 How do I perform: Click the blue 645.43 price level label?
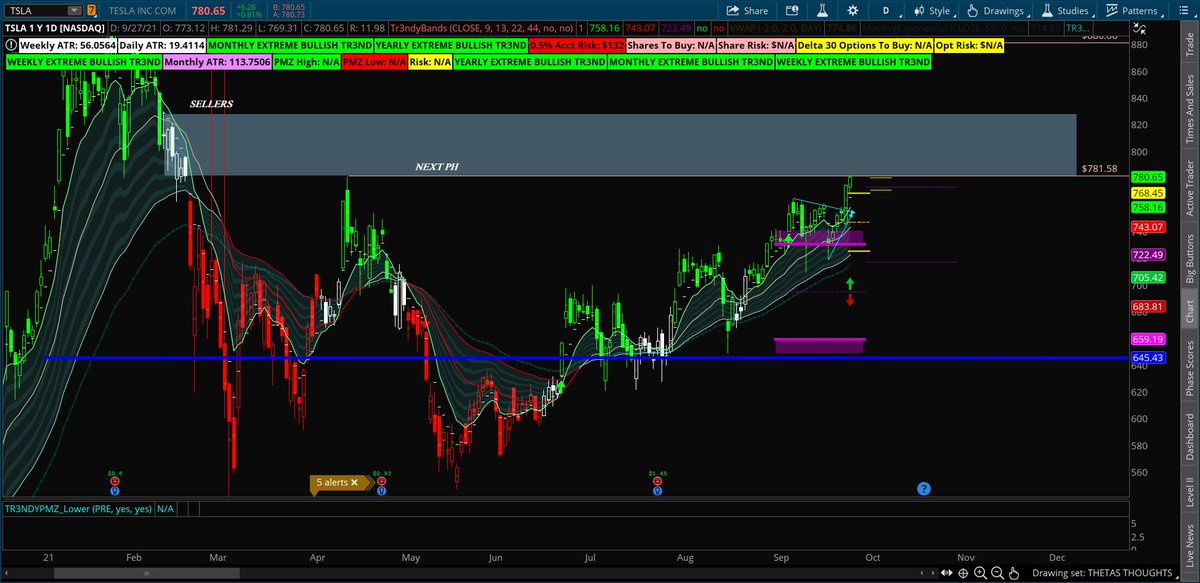tap(1146, 358)
